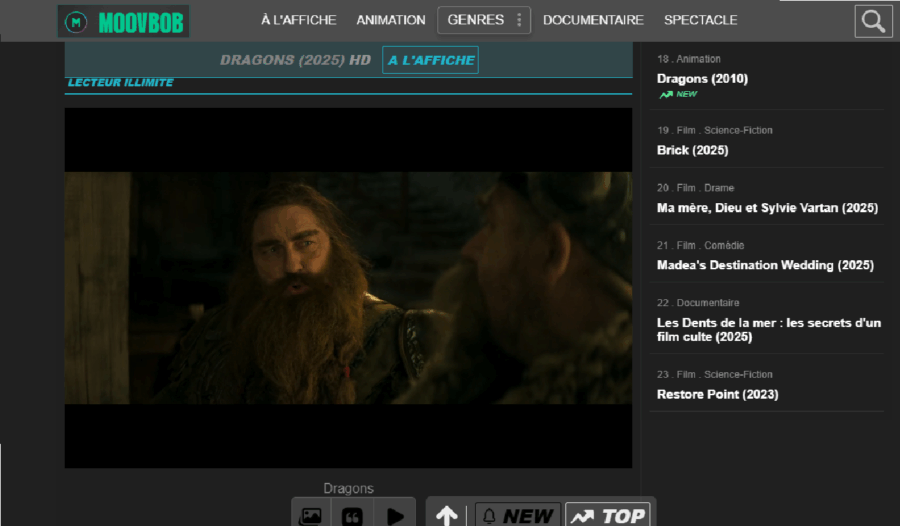Open the SPECTACLE menu item
Viewport: 900px width, 526px height.
tap(700, 20)
